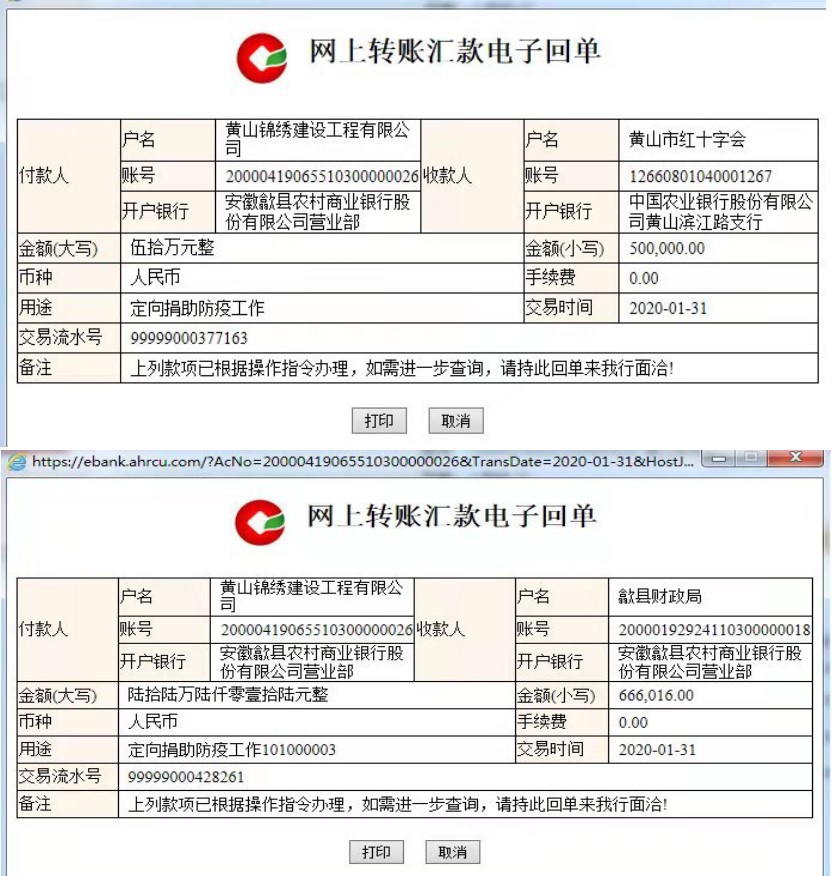Click the 金额(小写) label in the lower receipt

555,696
